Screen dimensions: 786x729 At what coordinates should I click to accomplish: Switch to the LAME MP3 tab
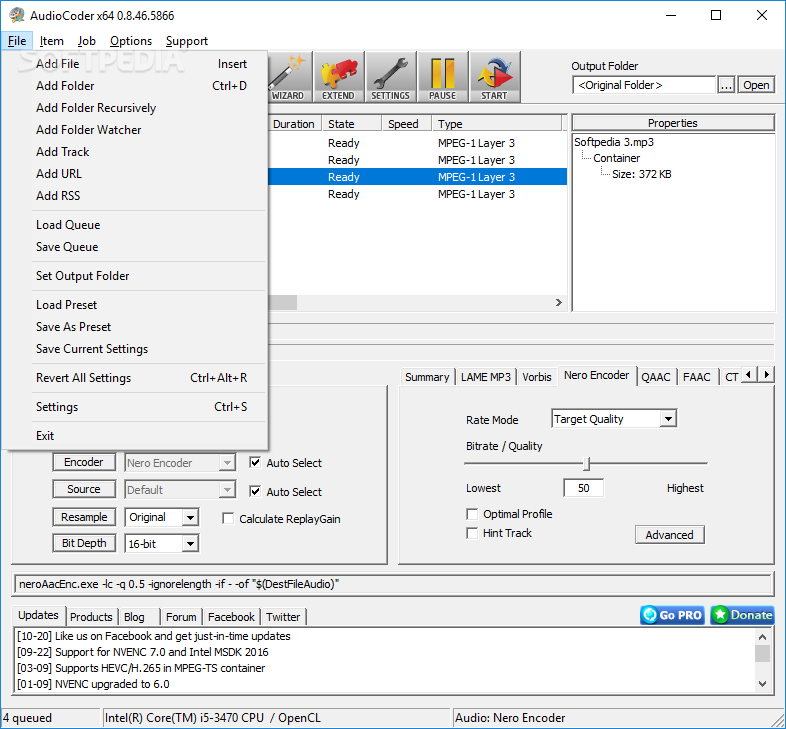[x=486, y=377]
